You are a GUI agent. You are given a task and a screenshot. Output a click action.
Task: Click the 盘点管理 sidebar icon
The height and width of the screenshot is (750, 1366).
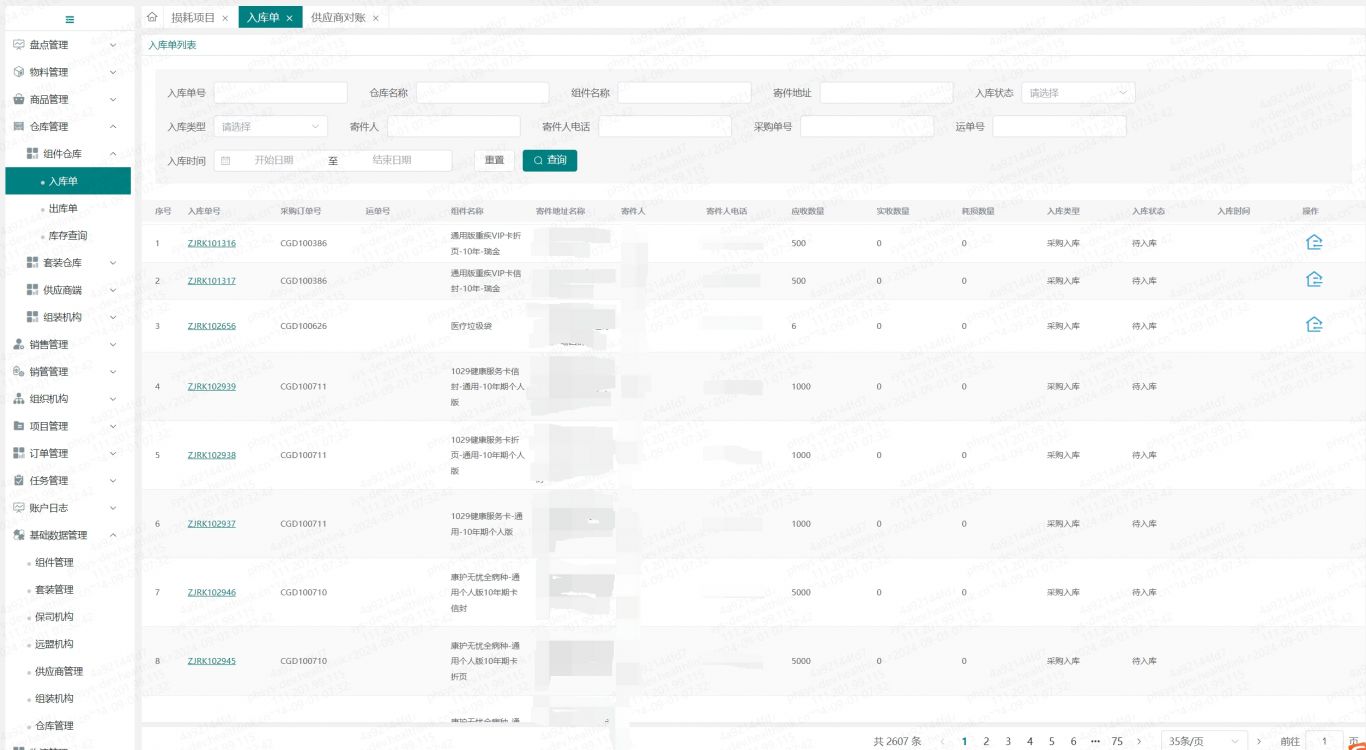click(19, 45)
